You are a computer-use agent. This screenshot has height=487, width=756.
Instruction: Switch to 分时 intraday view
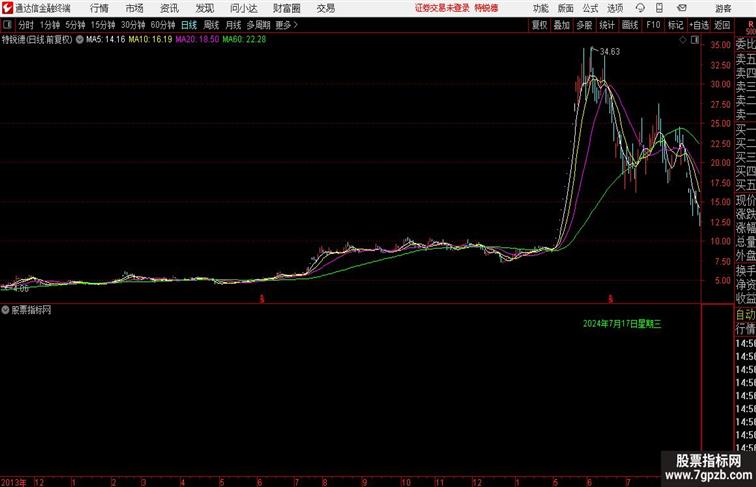[x=26, y=25]
